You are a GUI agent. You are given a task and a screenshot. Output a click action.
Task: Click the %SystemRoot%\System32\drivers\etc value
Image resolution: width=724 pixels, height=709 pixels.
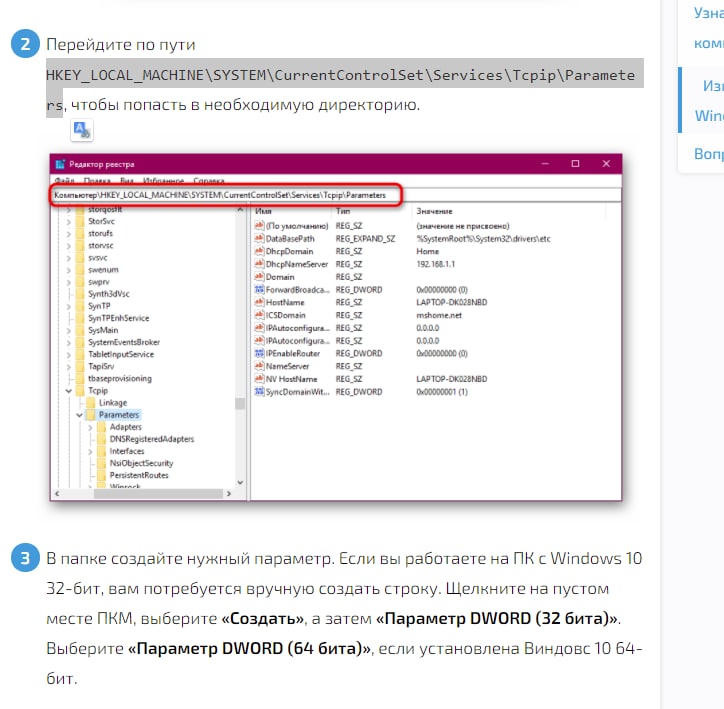483,239
